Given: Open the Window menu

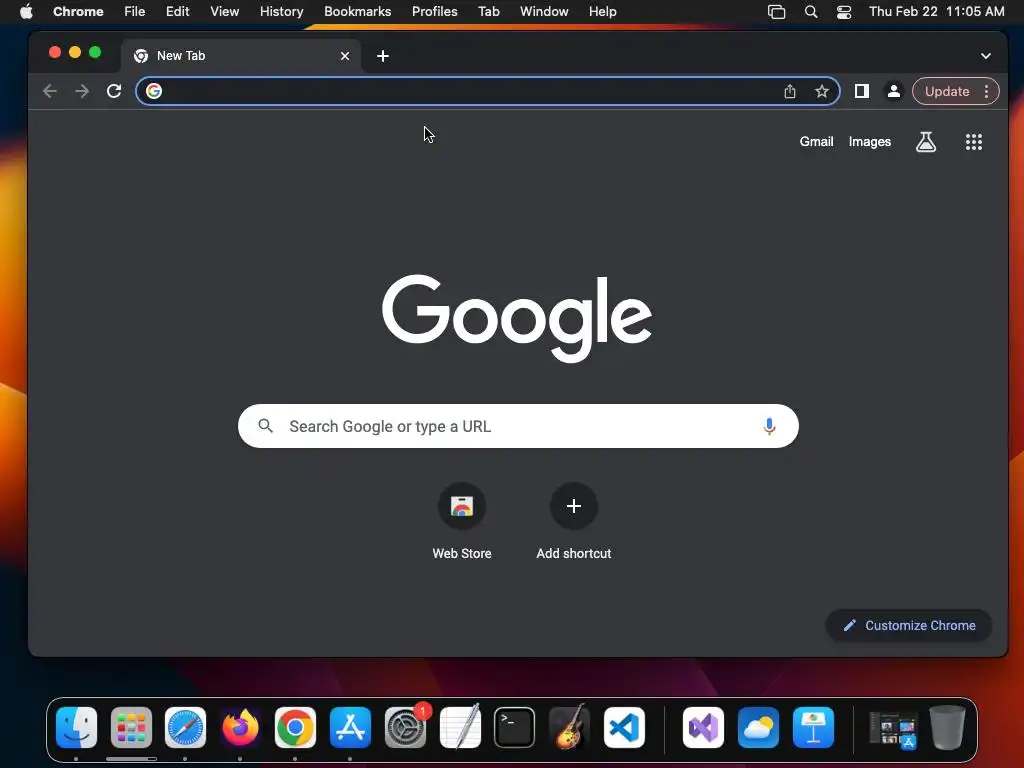Looking at the screenshot, I should click(544, 11).
